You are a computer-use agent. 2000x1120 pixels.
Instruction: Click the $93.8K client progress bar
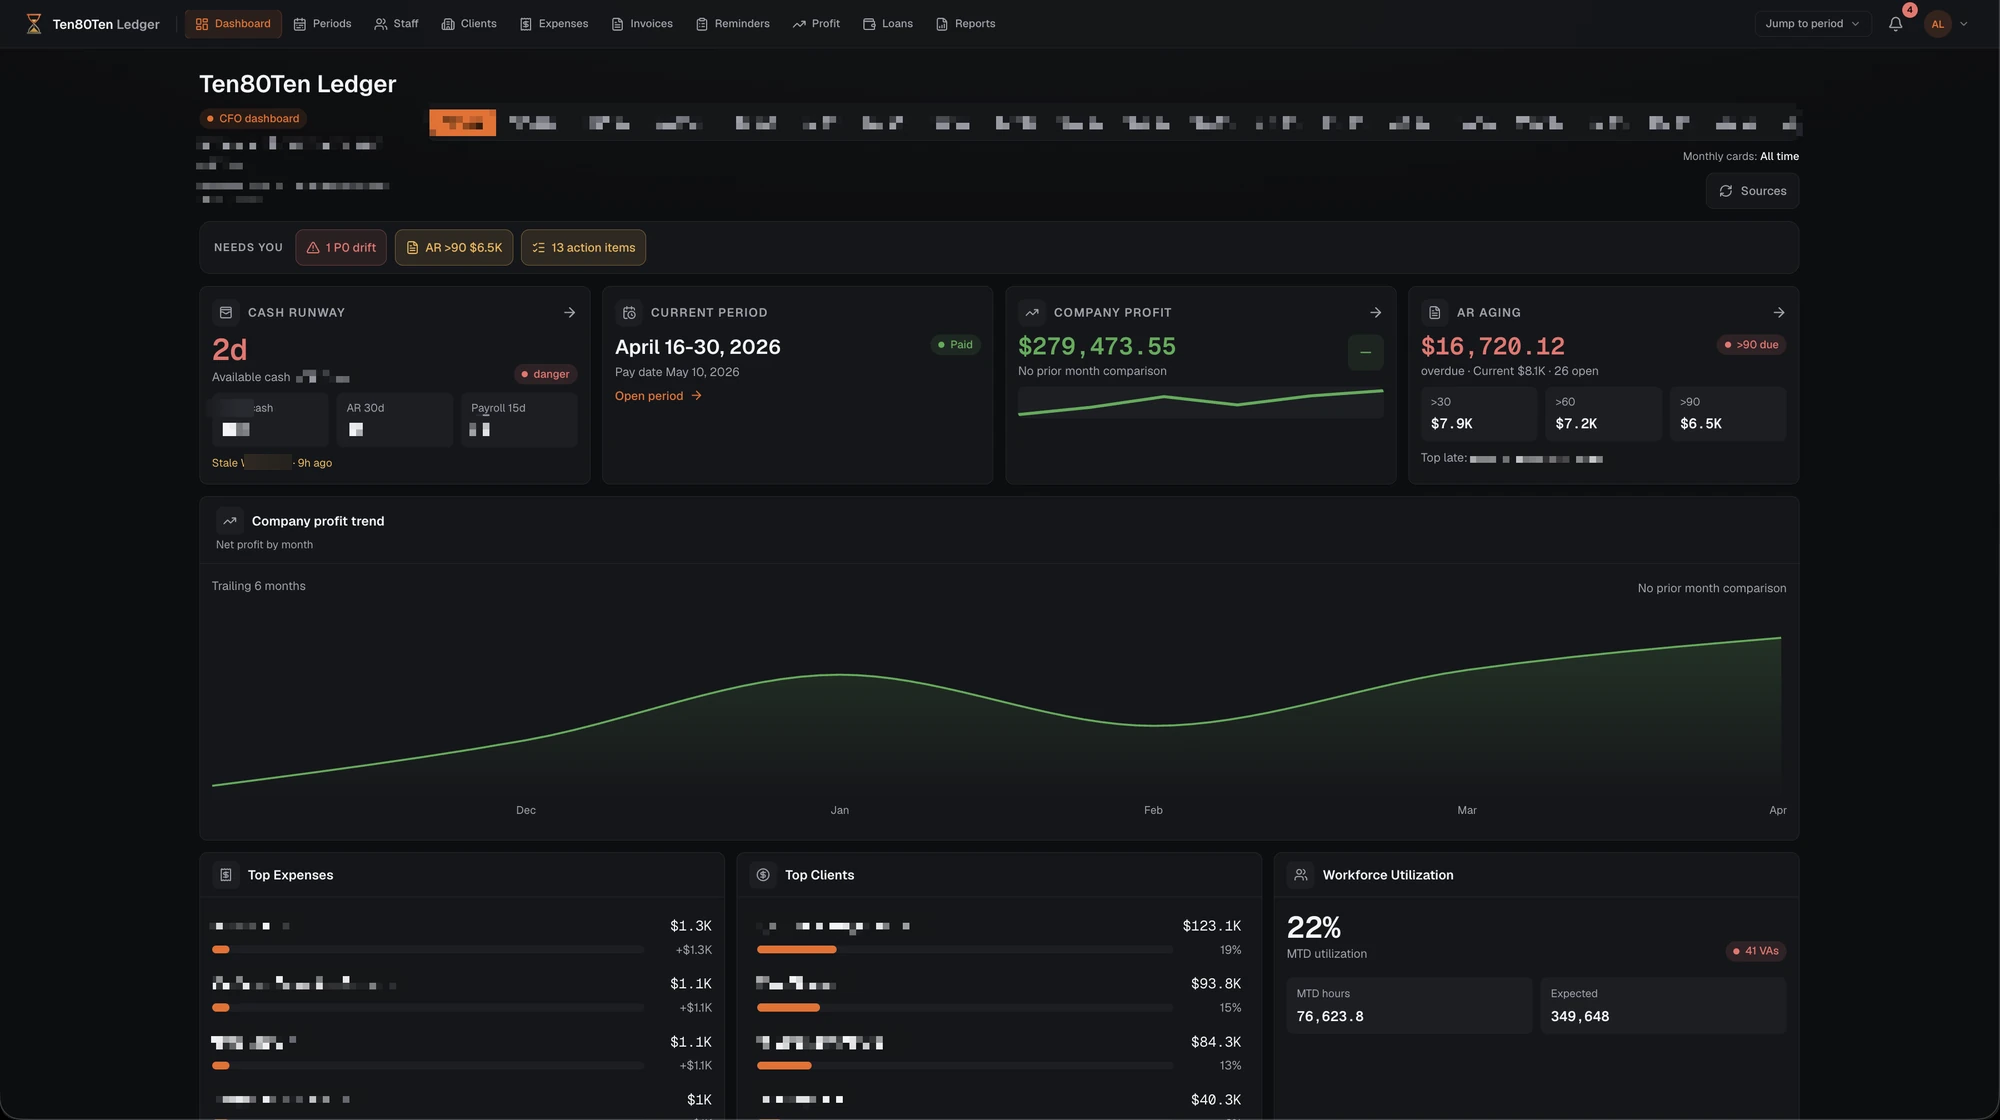pos(965,1008)
